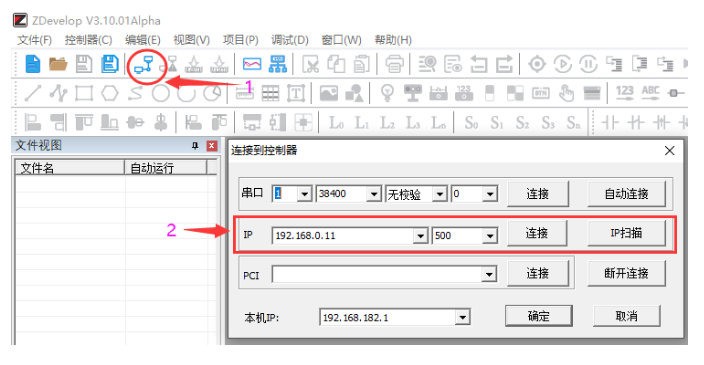
Task: Click the Copy toolbar icon
Action: [x=335, y=64]
